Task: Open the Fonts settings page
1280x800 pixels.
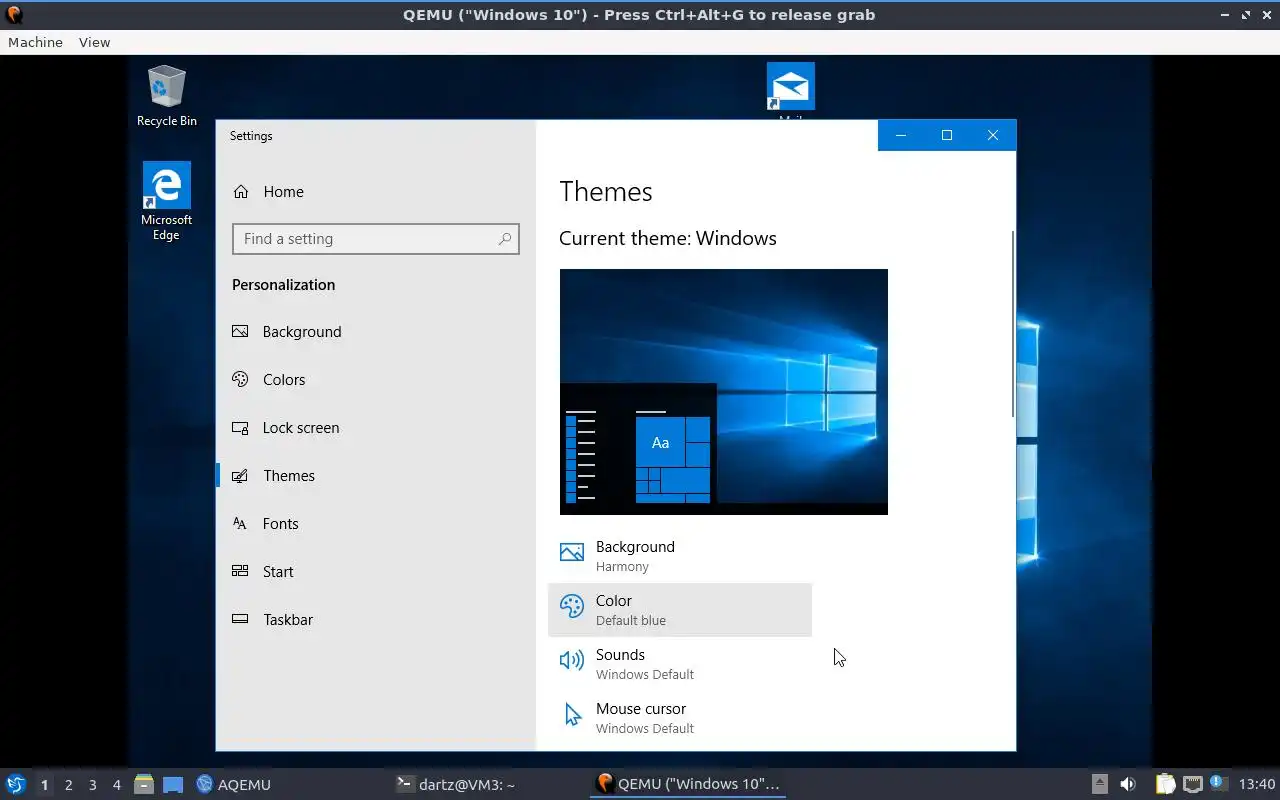Action: click(376, 524)
